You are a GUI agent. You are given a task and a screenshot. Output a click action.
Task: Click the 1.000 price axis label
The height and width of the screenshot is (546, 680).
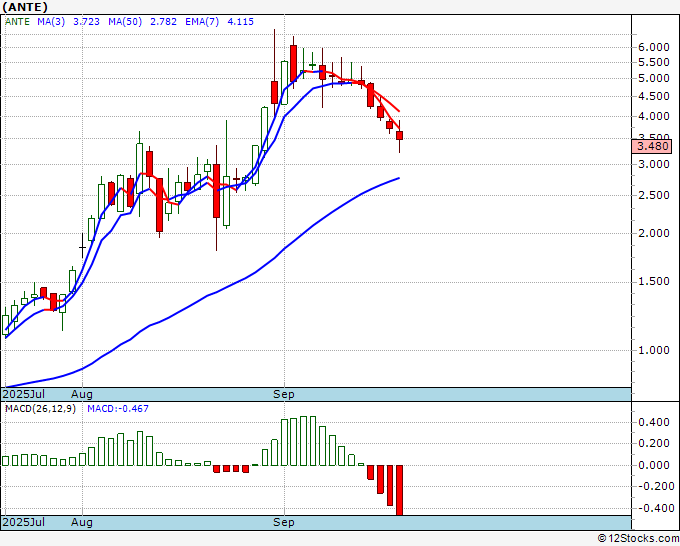tap(654, 350)
